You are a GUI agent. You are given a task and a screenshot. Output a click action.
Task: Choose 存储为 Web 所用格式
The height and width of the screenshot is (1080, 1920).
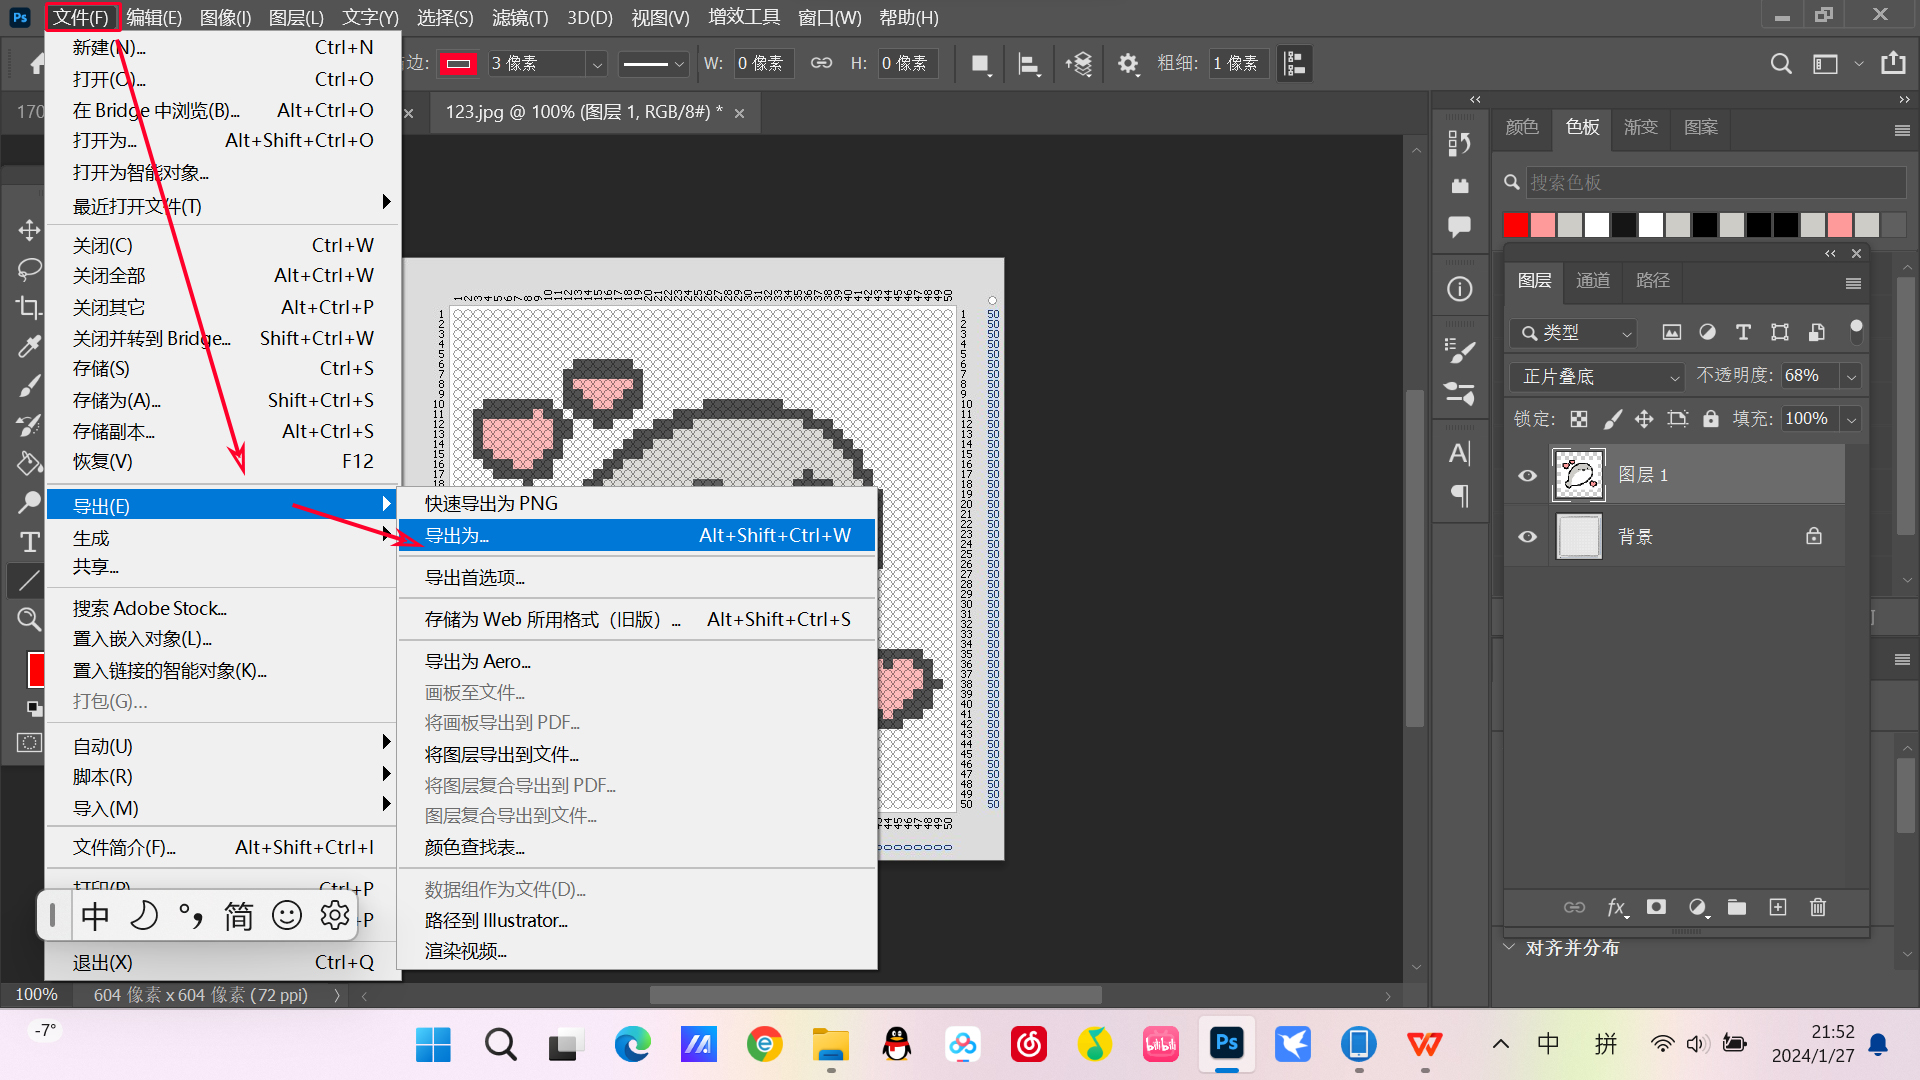[x=637, y=620]
